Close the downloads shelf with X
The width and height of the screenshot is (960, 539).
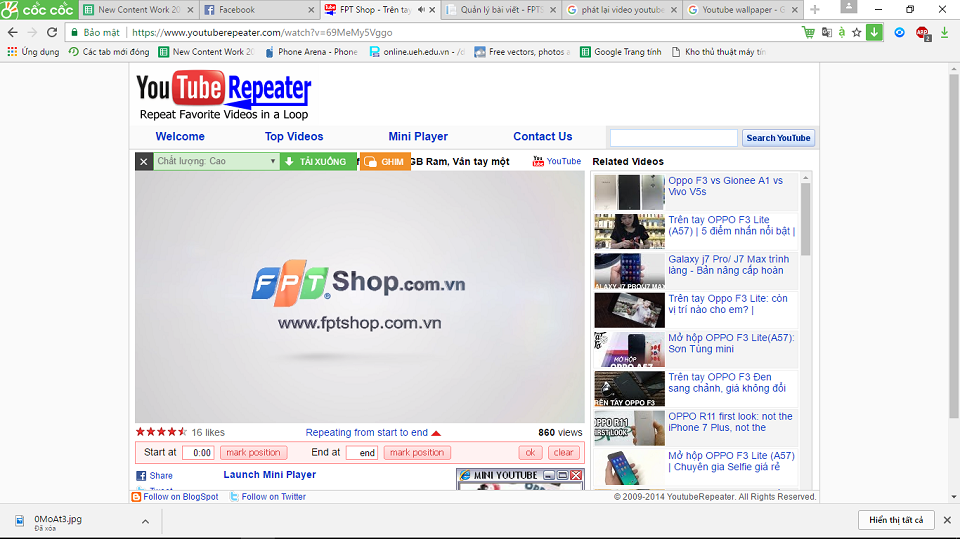point(947,520)
